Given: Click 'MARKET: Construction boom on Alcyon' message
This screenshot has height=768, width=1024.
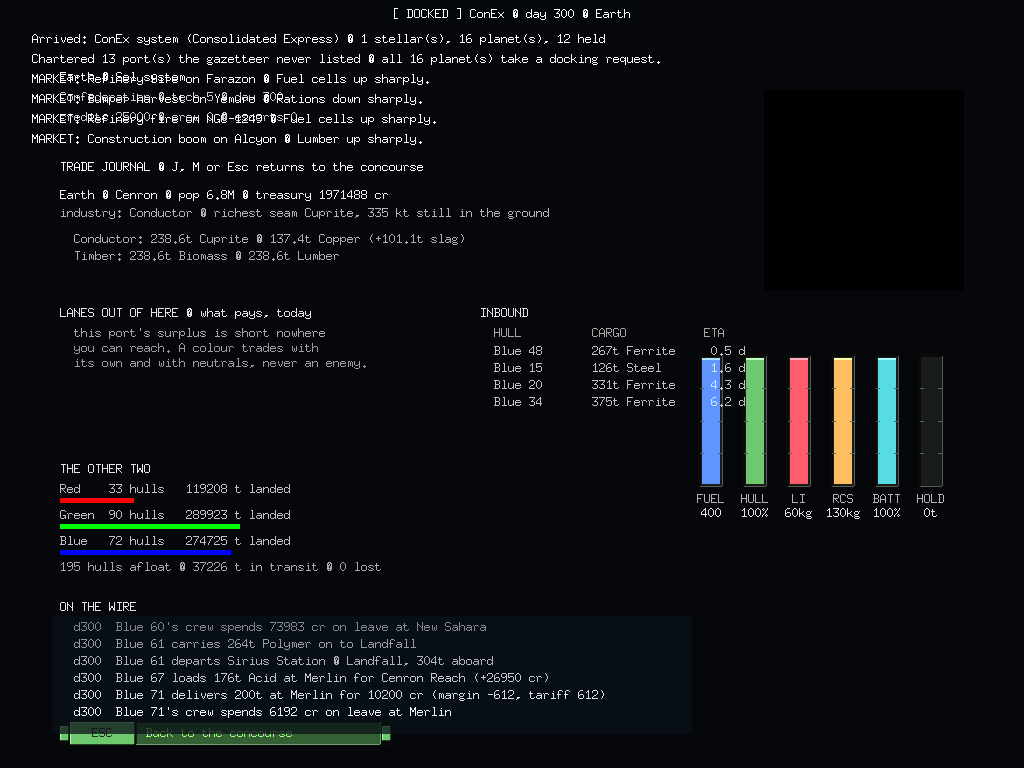Looking at the screenshot, I should tap(227, 139).
